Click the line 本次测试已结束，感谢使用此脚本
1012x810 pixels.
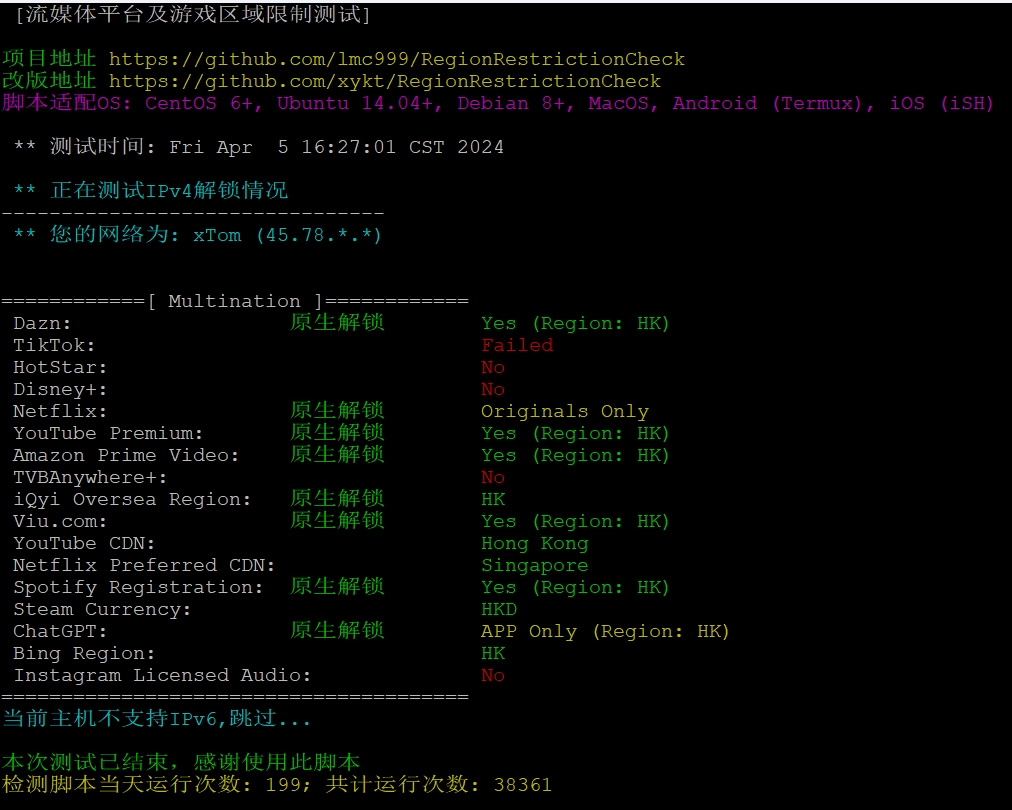(181, 762)
